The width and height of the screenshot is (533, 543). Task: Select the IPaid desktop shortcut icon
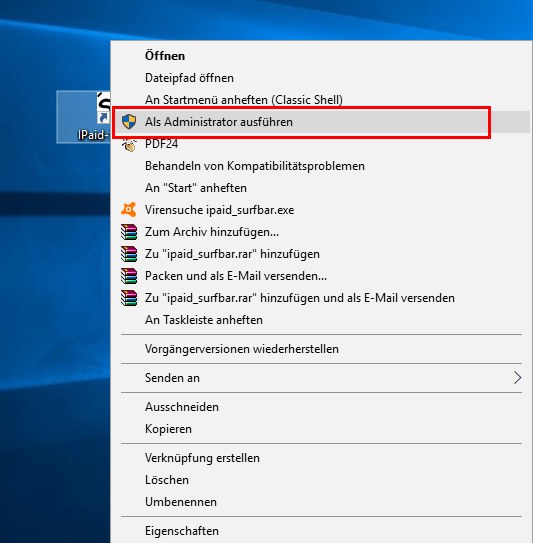point(83,117)
